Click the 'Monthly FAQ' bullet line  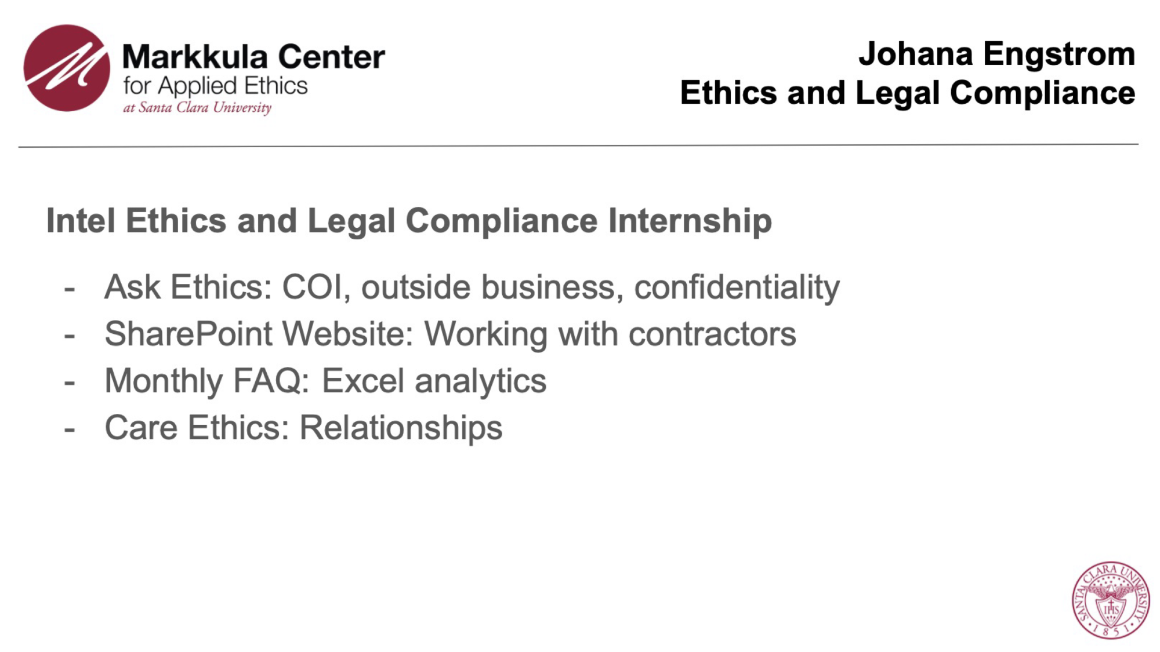click(x=325, y=381)
